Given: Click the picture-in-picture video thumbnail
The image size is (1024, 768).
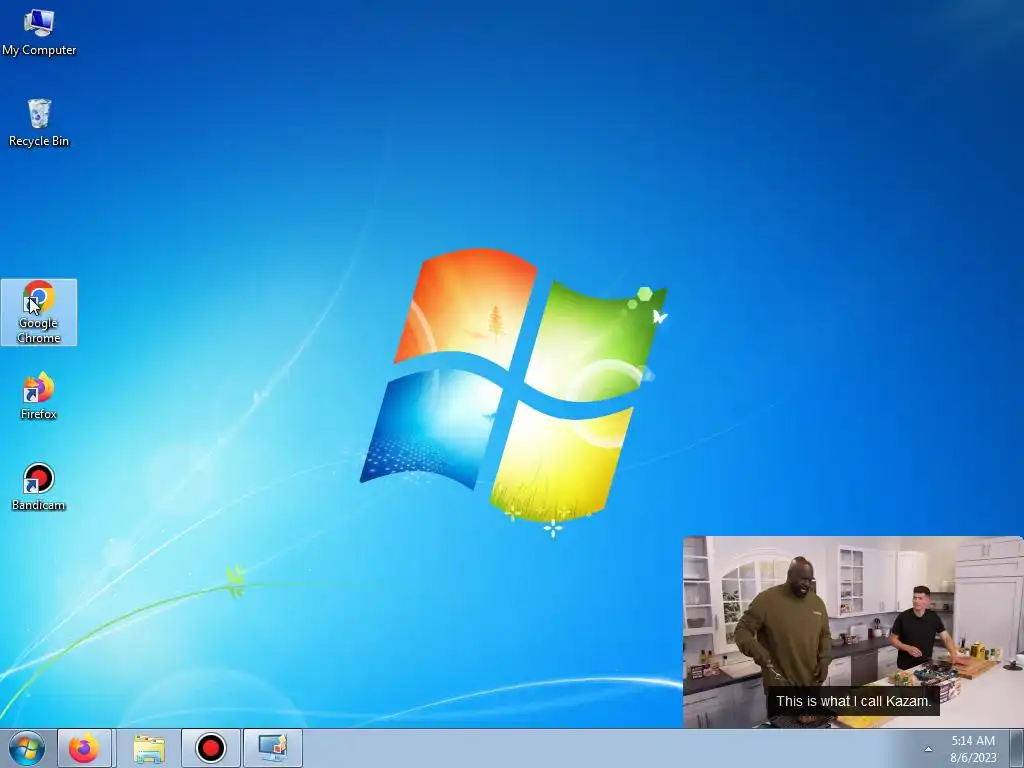Looking at the screenshot, I should point(853,632).
